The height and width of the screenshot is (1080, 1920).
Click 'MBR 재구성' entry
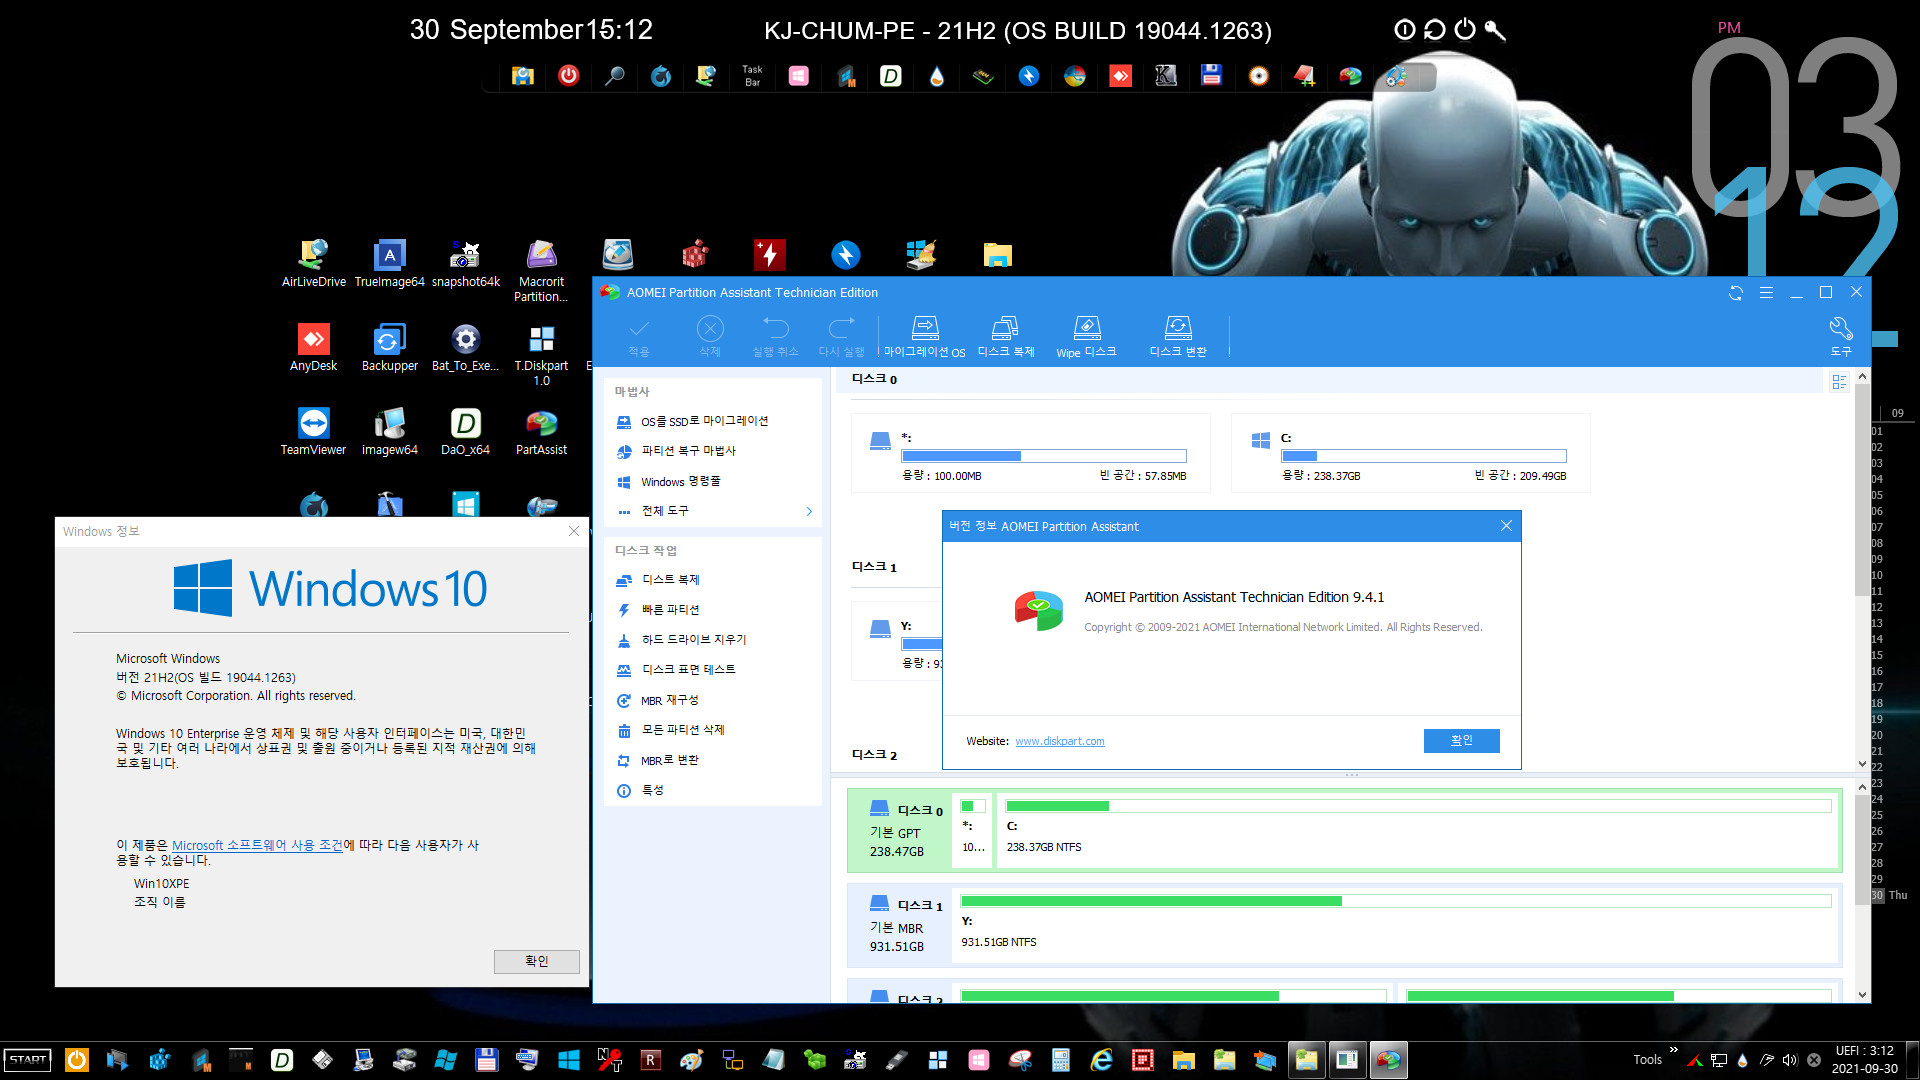669,700
